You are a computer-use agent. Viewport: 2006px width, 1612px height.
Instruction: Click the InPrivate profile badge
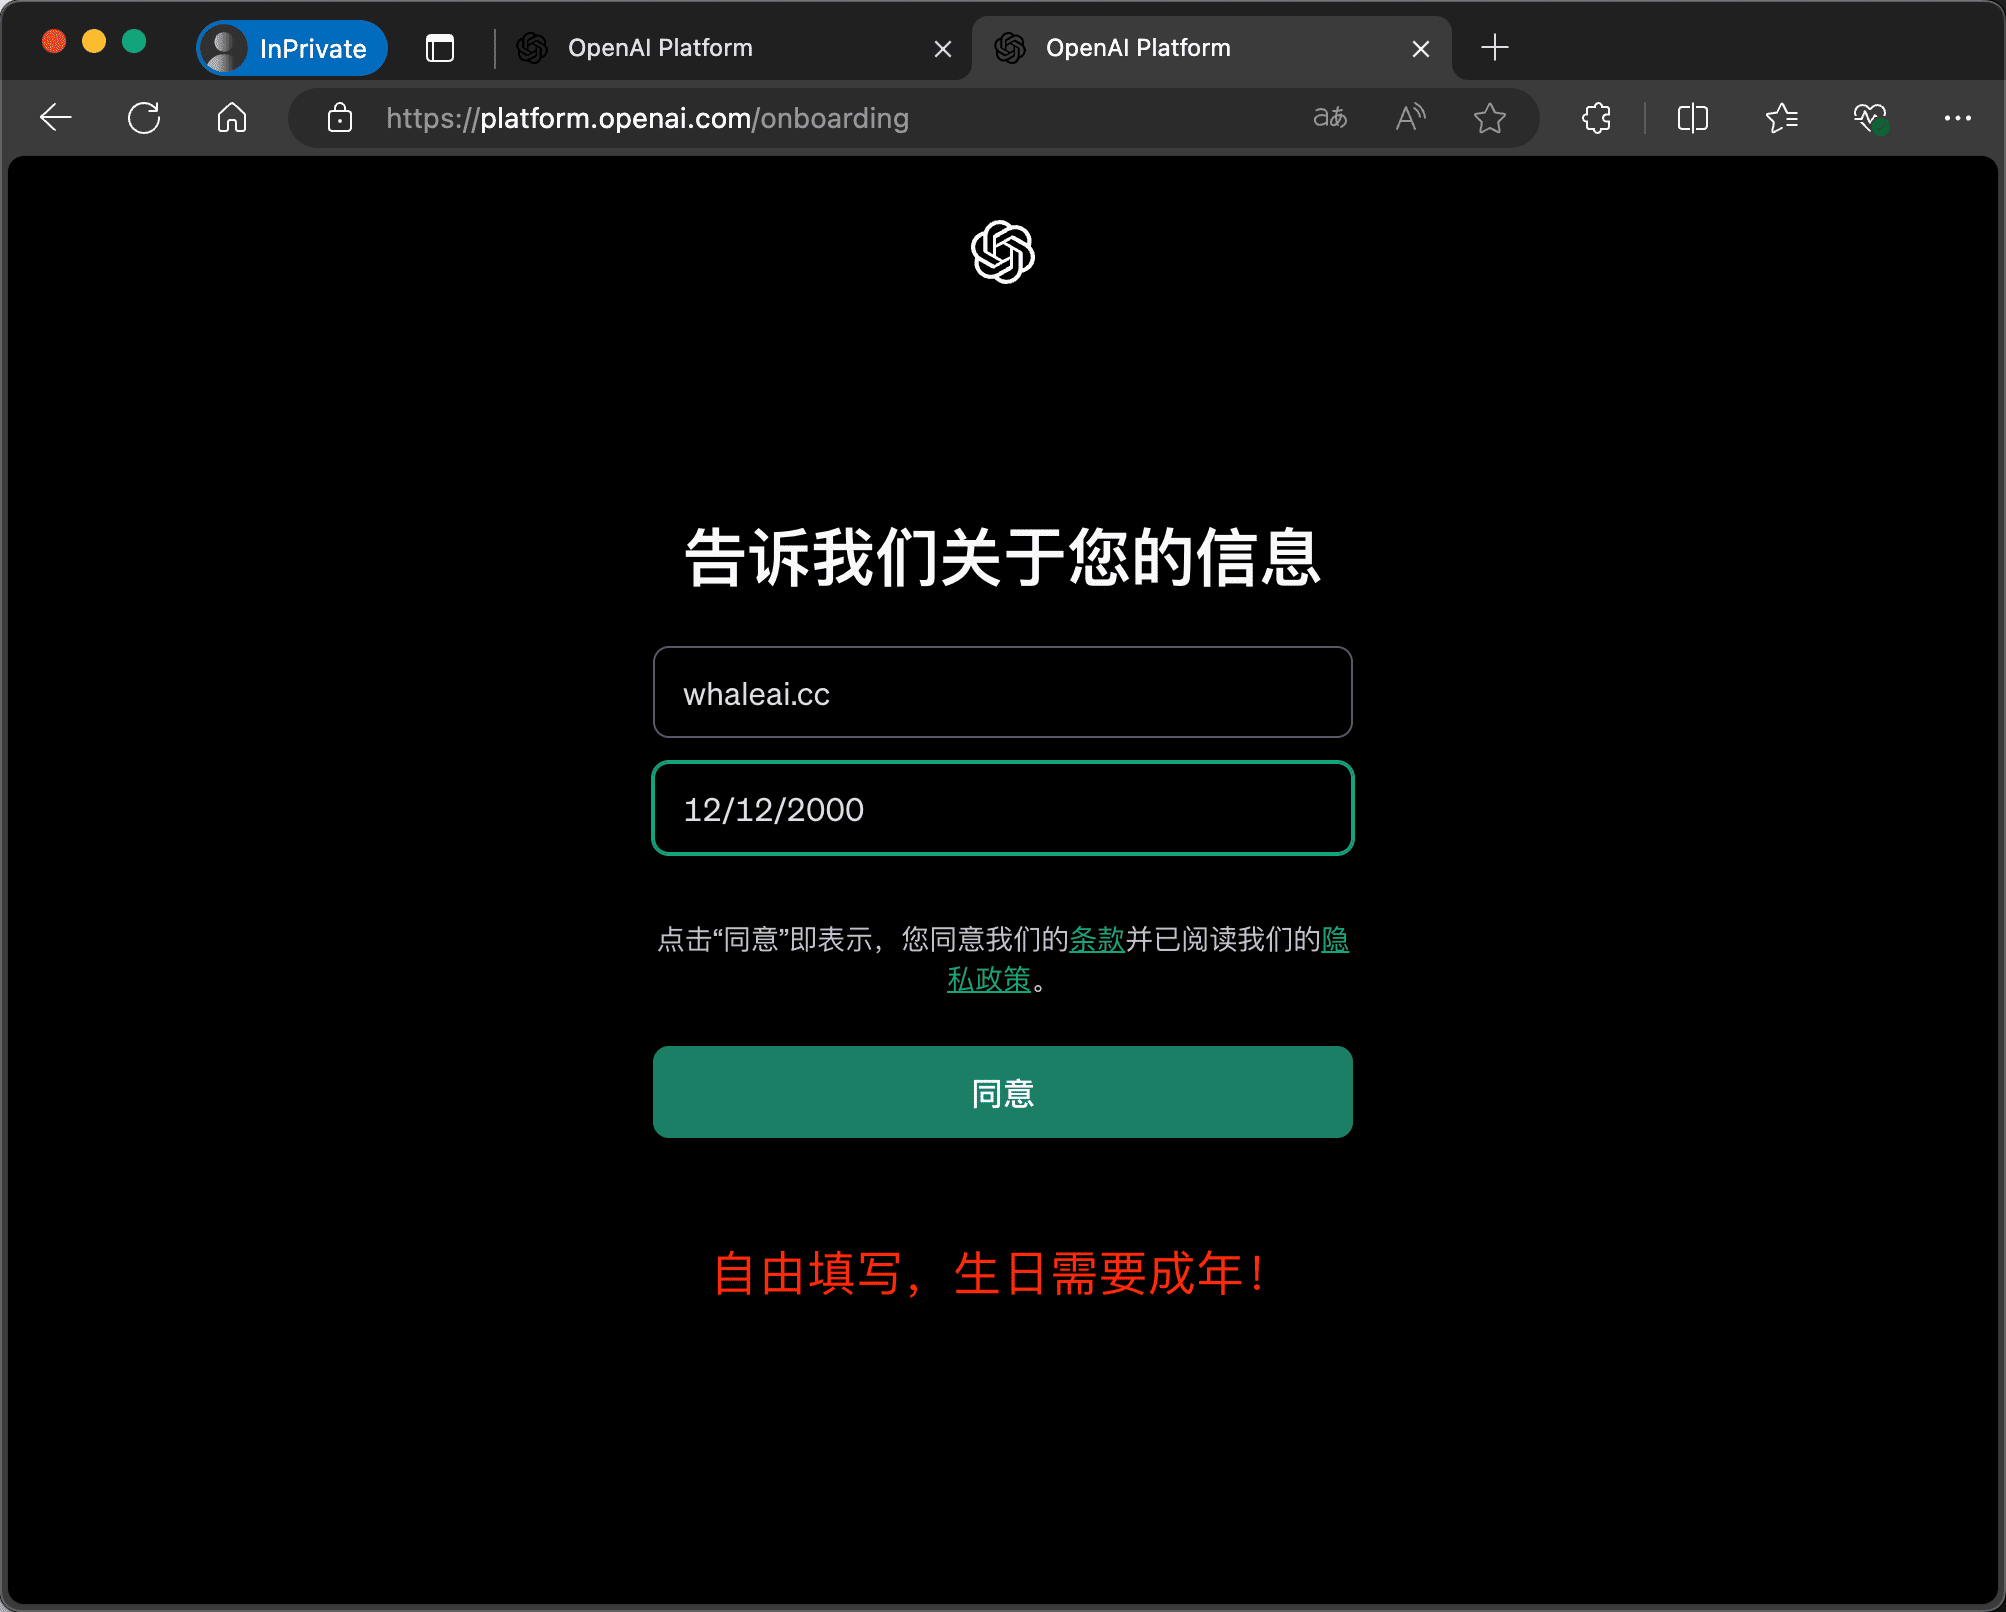click(x=291, y=48)
